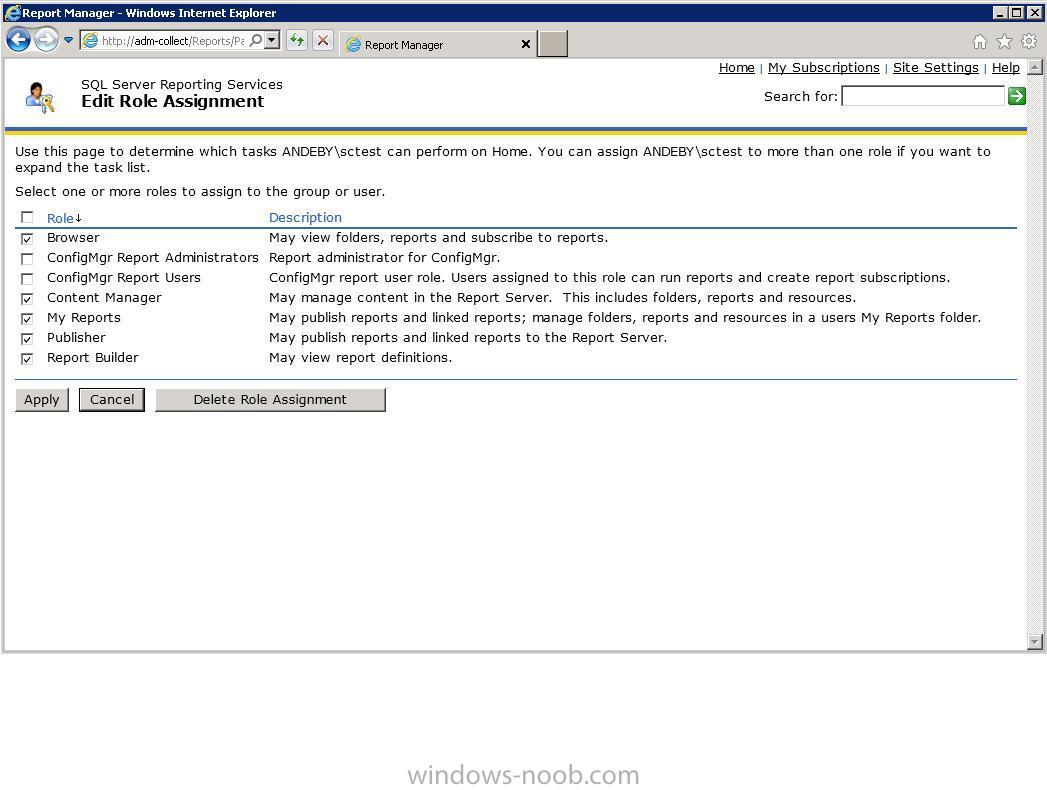The width and height of the screenshot is (1047, 790).
Task: Run search with the green arrow button
Action: coord(1016,96)
